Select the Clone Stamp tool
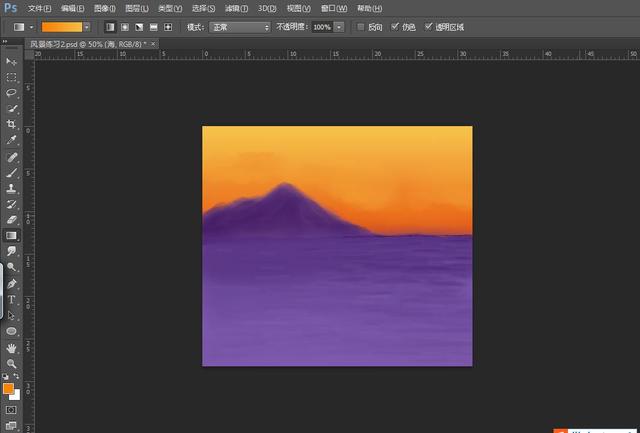Viewport: 640px width, 433px height. click(x=12, y=187)
